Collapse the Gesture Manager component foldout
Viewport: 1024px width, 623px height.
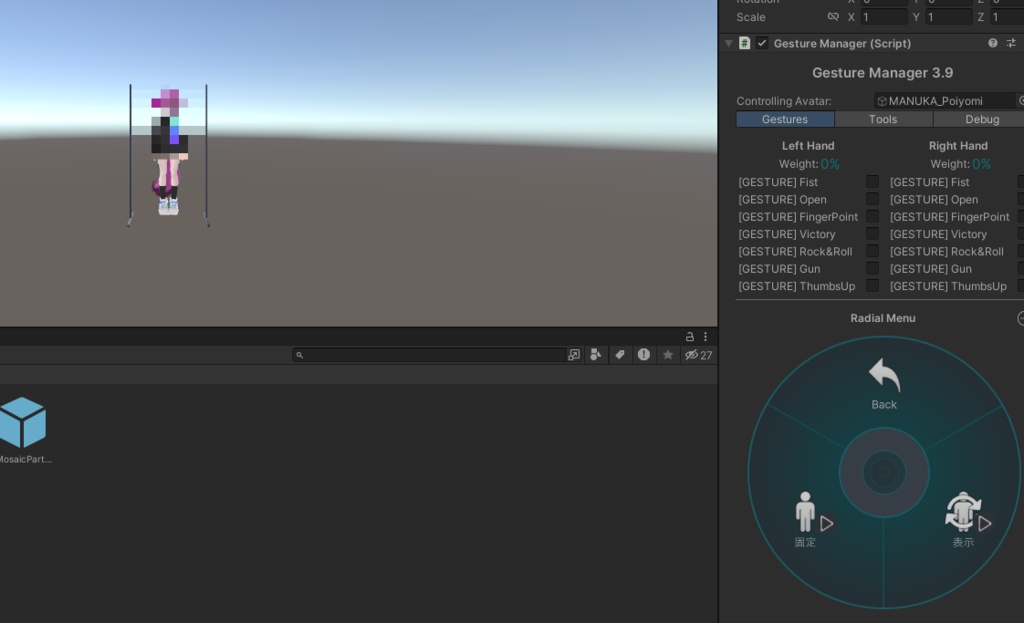coord(728,44)
